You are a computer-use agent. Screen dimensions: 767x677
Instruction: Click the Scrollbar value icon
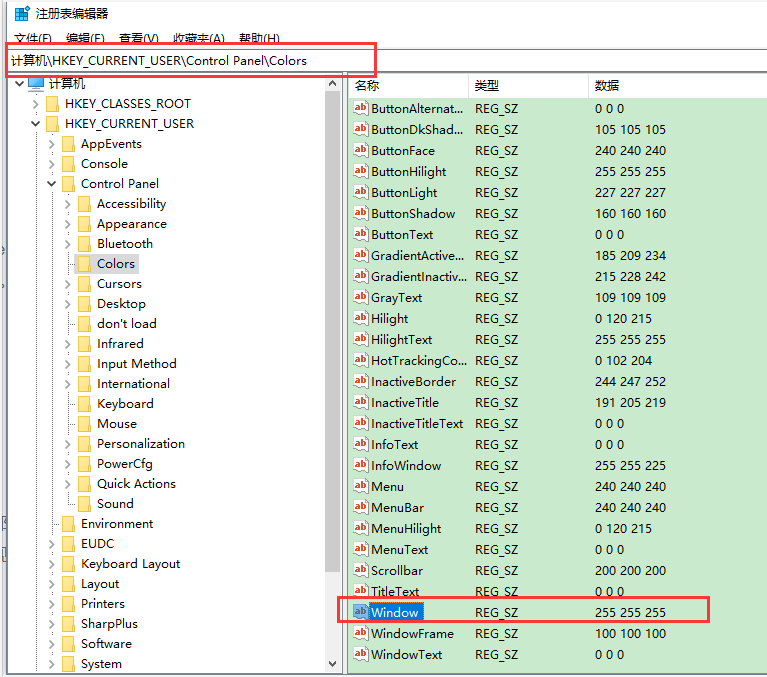click(361, 570)
